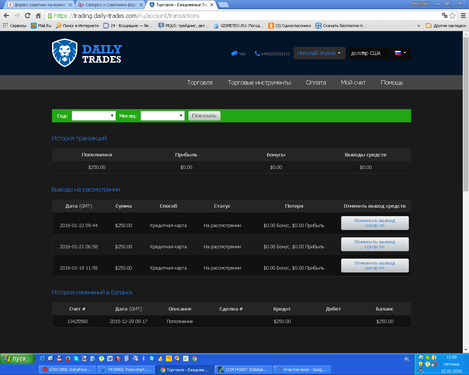Open the Мой счет menu item
469x375 pixels.
point(353,82)
